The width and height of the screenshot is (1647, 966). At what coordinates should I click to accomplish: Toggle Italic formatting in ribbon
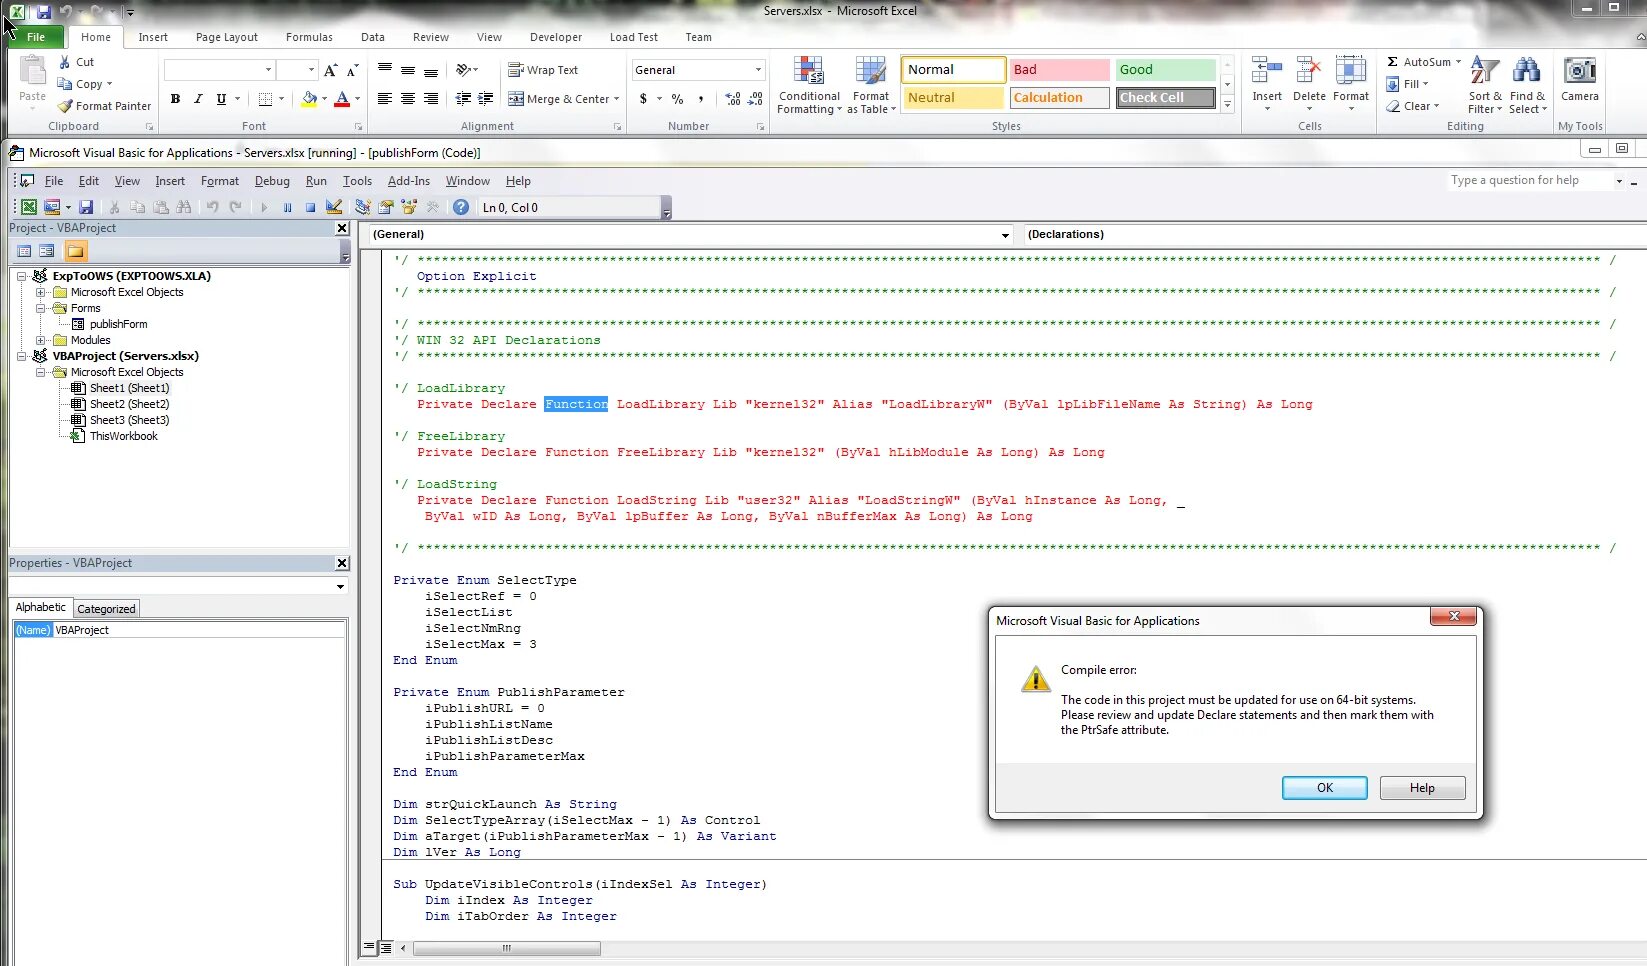tap(198, 99)
